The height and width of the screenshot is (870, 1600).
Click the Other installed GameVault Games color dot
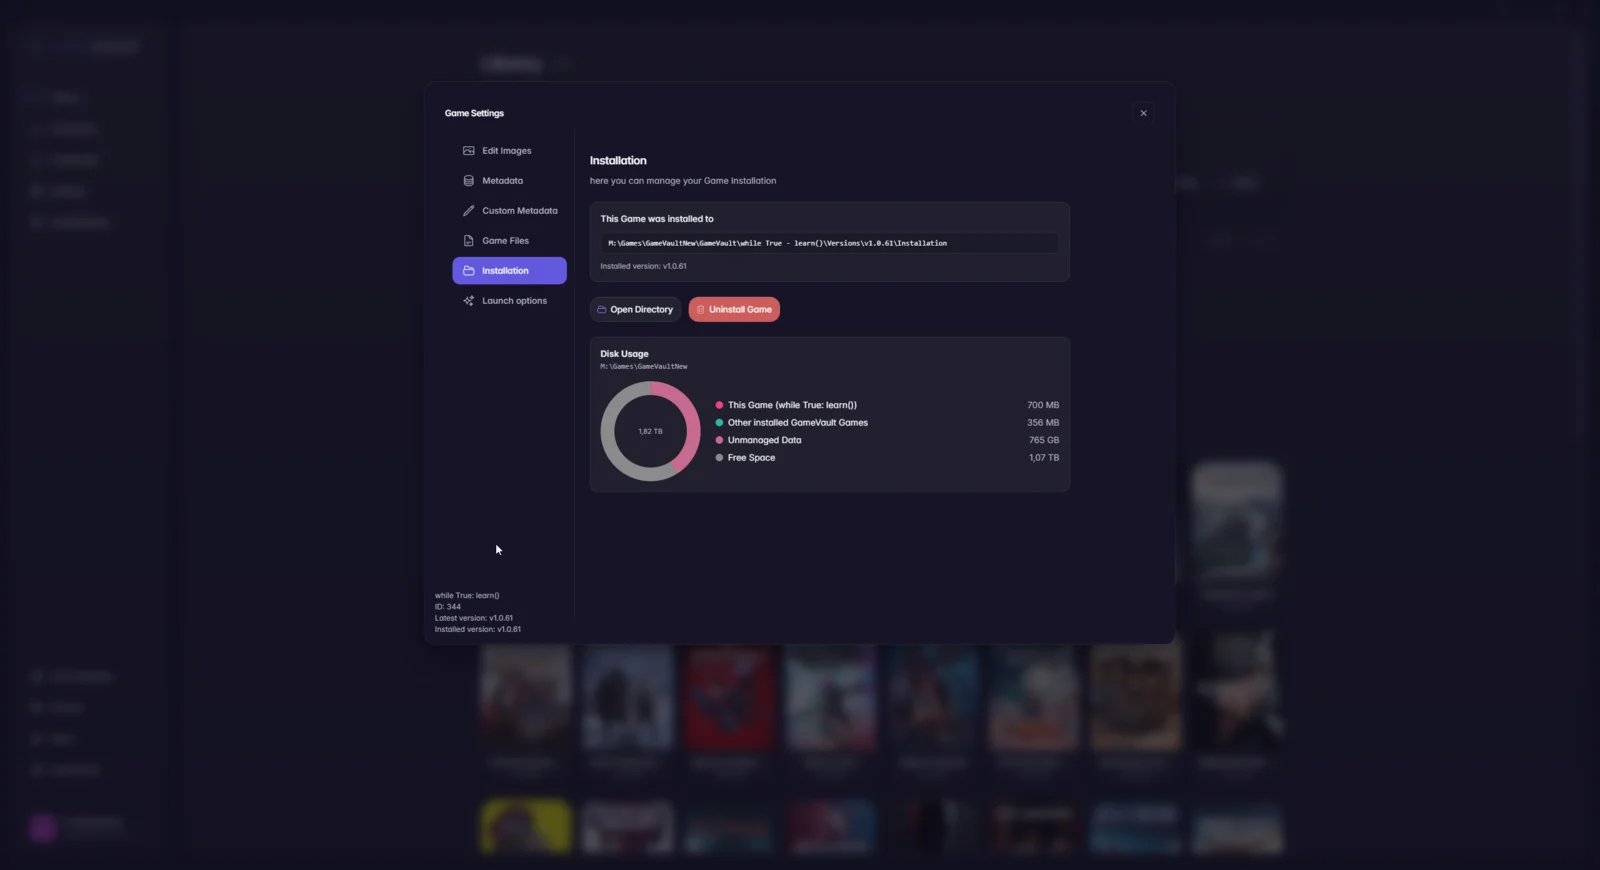pos(719,423)
